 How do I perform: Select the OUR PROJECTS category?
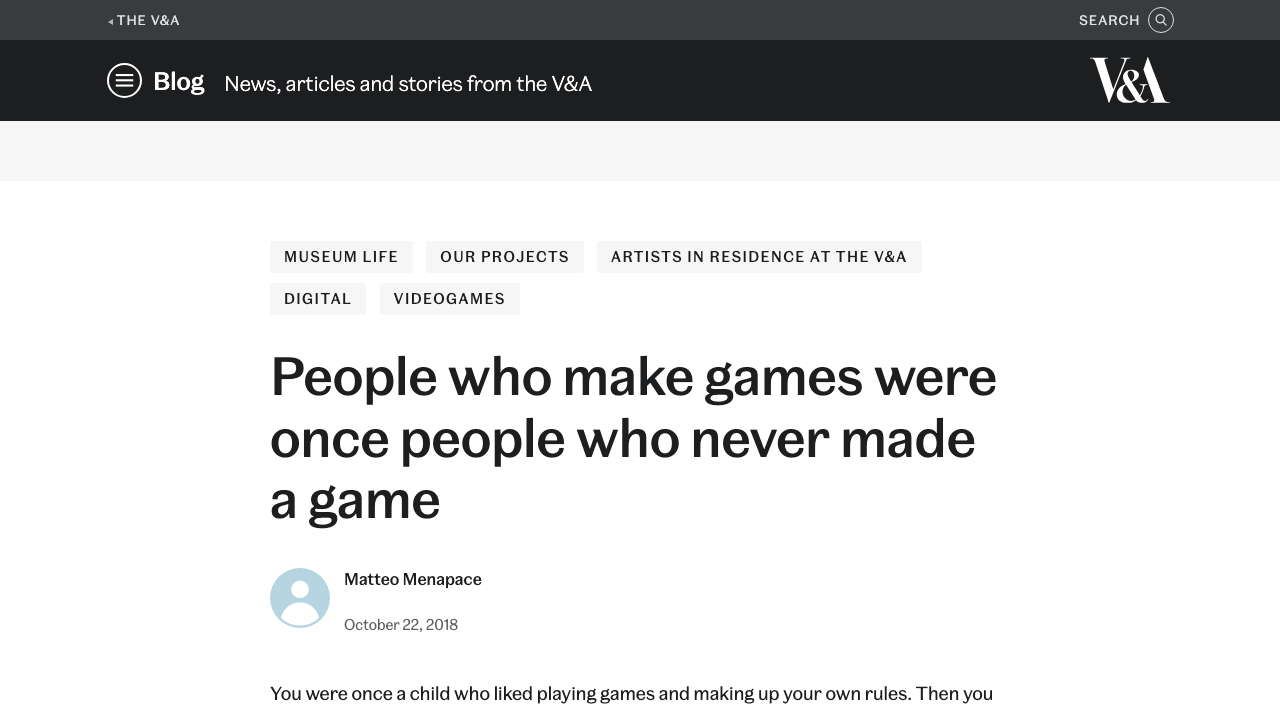pyautogui.click(x=504, y=257)
